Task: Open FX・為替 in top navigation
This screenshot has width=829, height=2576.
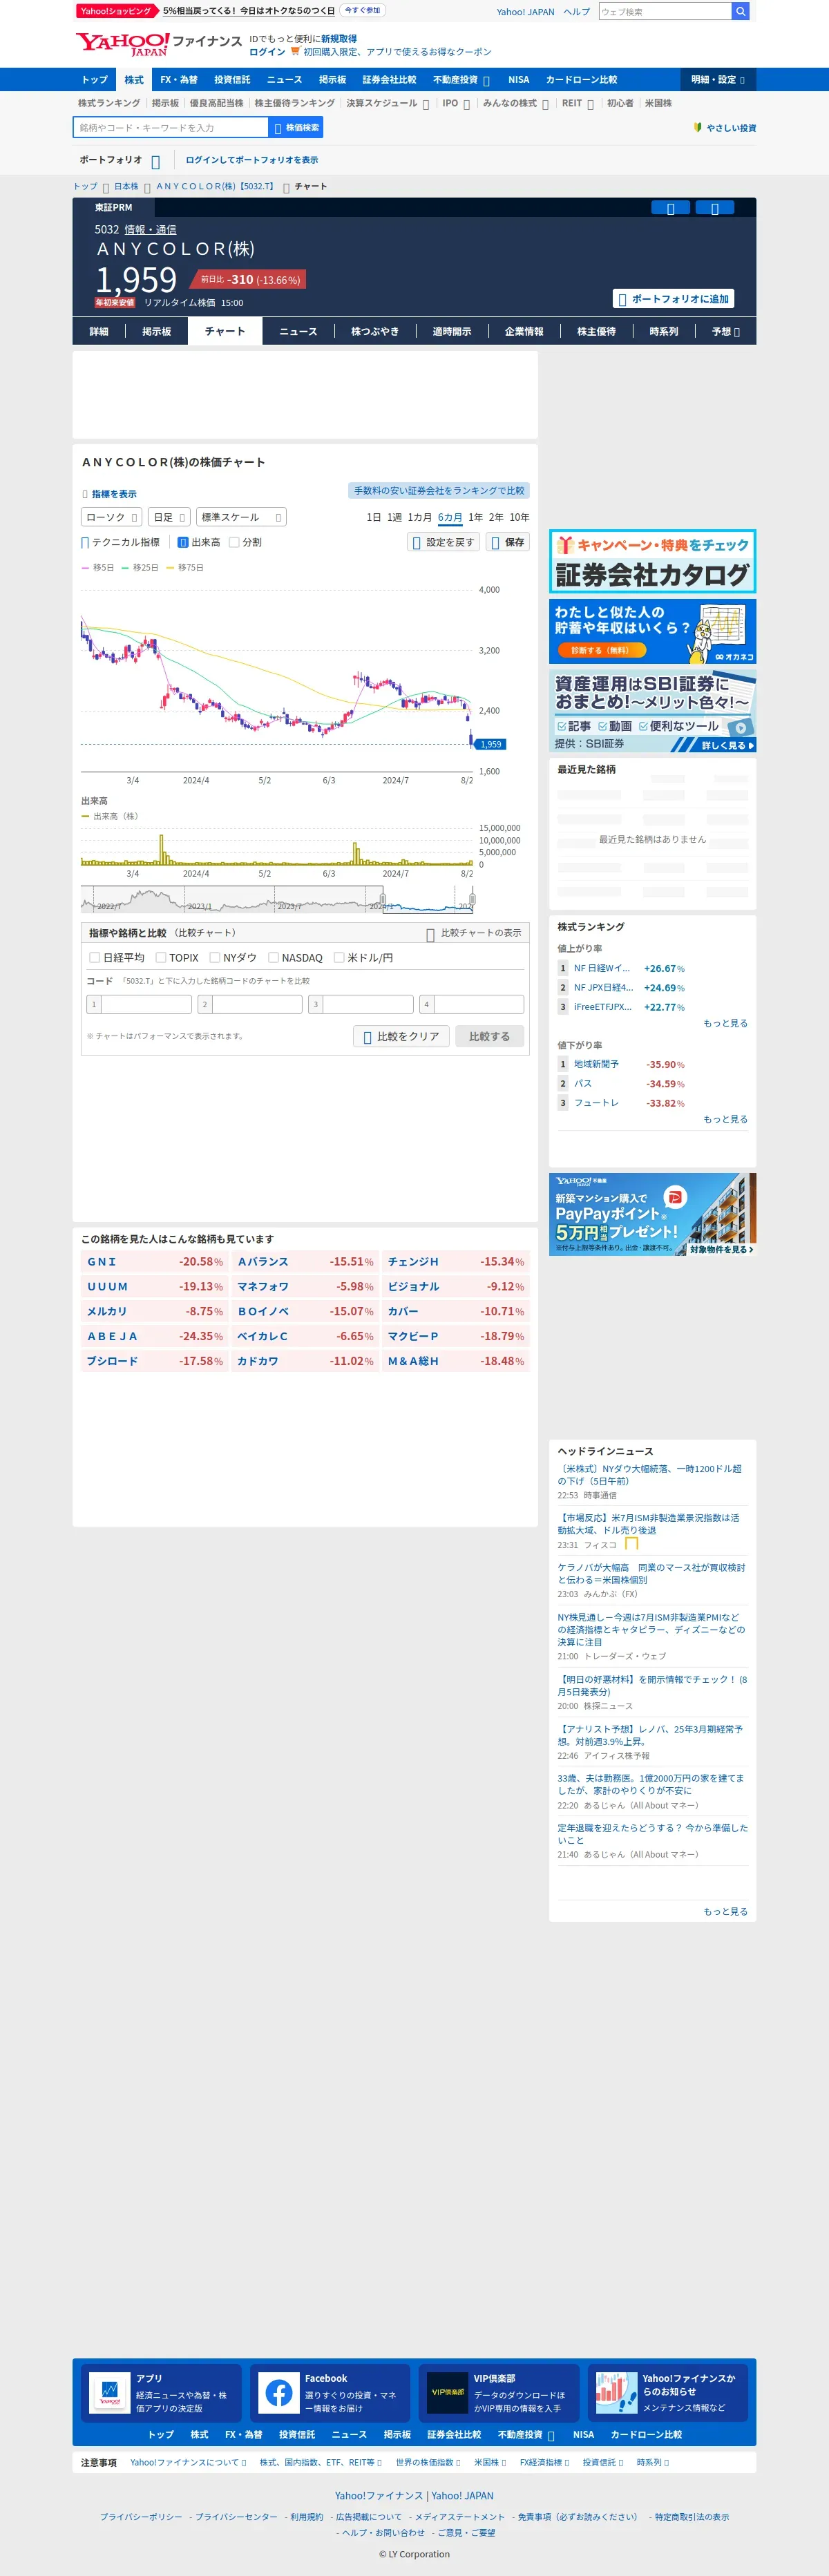Action: click(179, 80)
